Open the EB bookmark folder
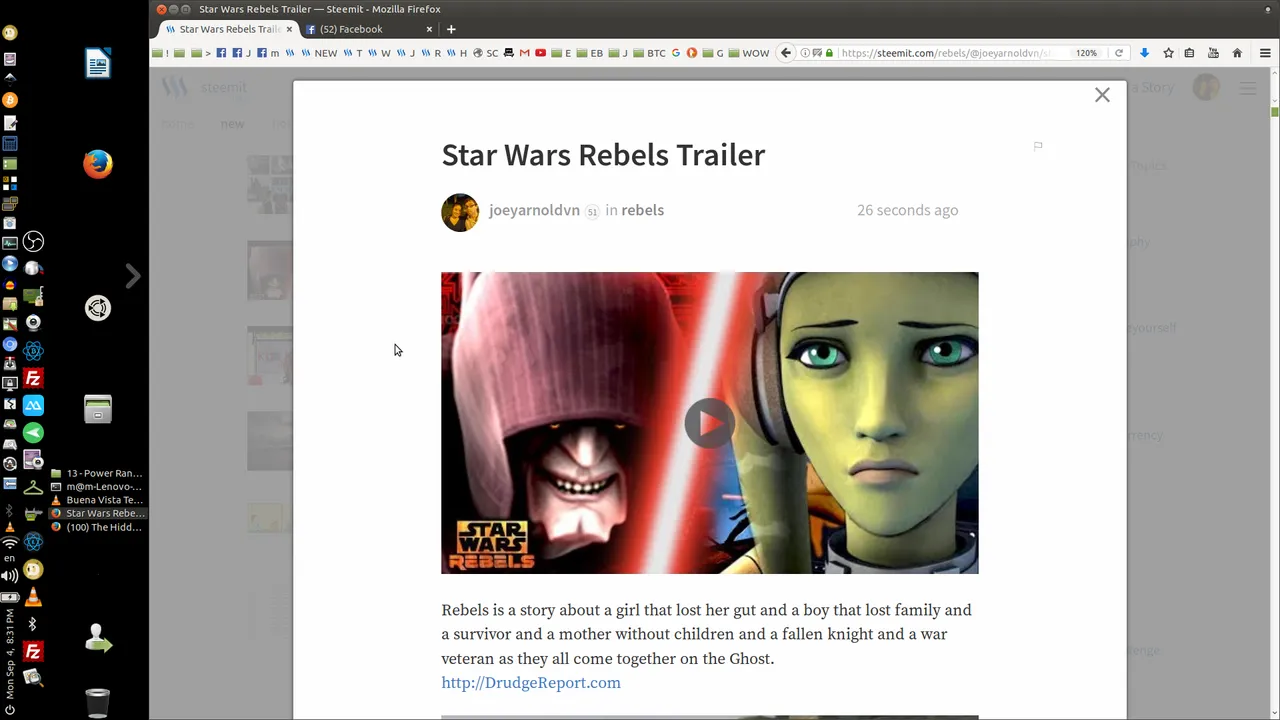Image resolution: width=1280 pixels, height=720 pixels. [590, 53]
